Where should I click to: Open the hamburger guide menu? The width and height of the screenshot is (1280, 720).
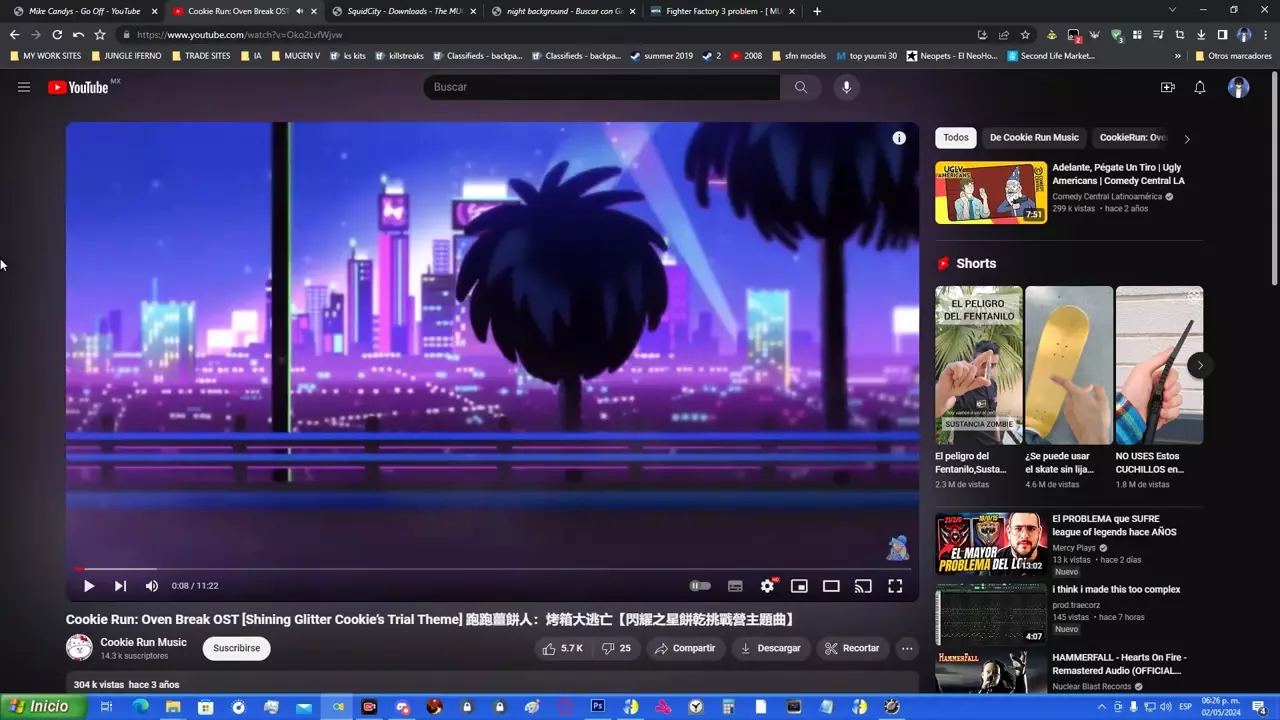(x=24, y=87)
